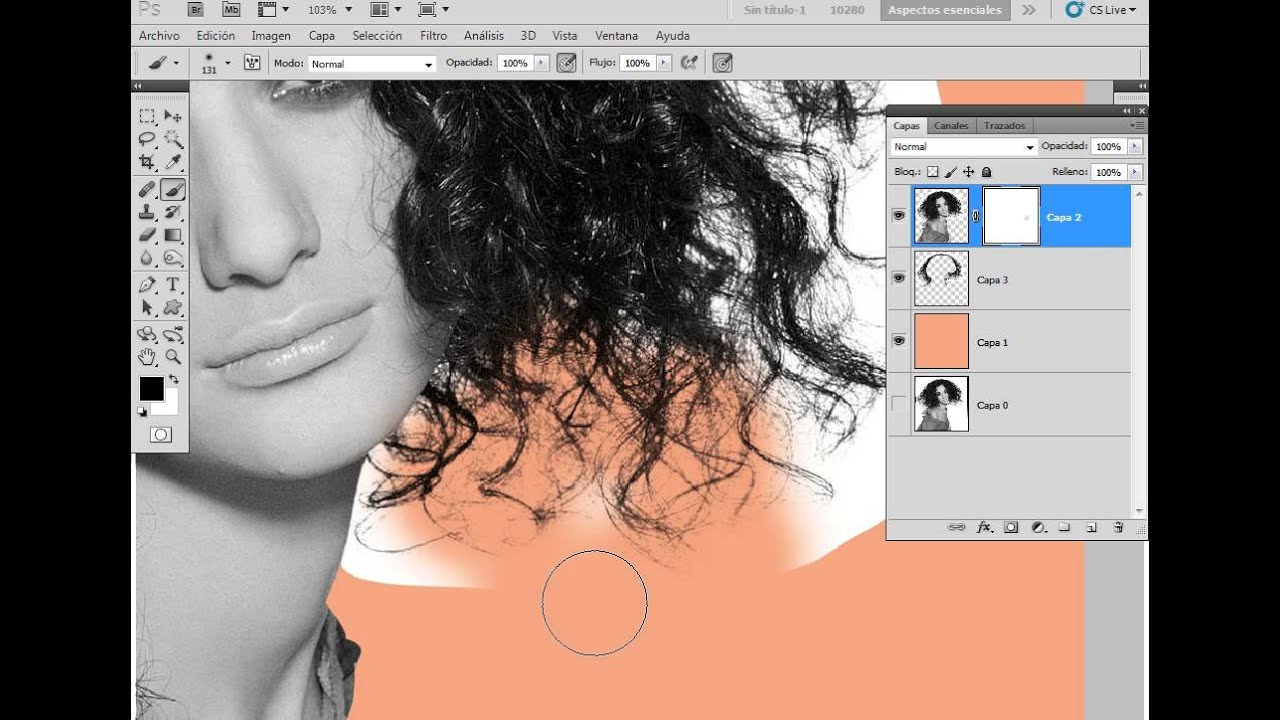Screen dimensions: 1280x720
Task: Select the Dodge tool
Action: click(x=173, y=257)
